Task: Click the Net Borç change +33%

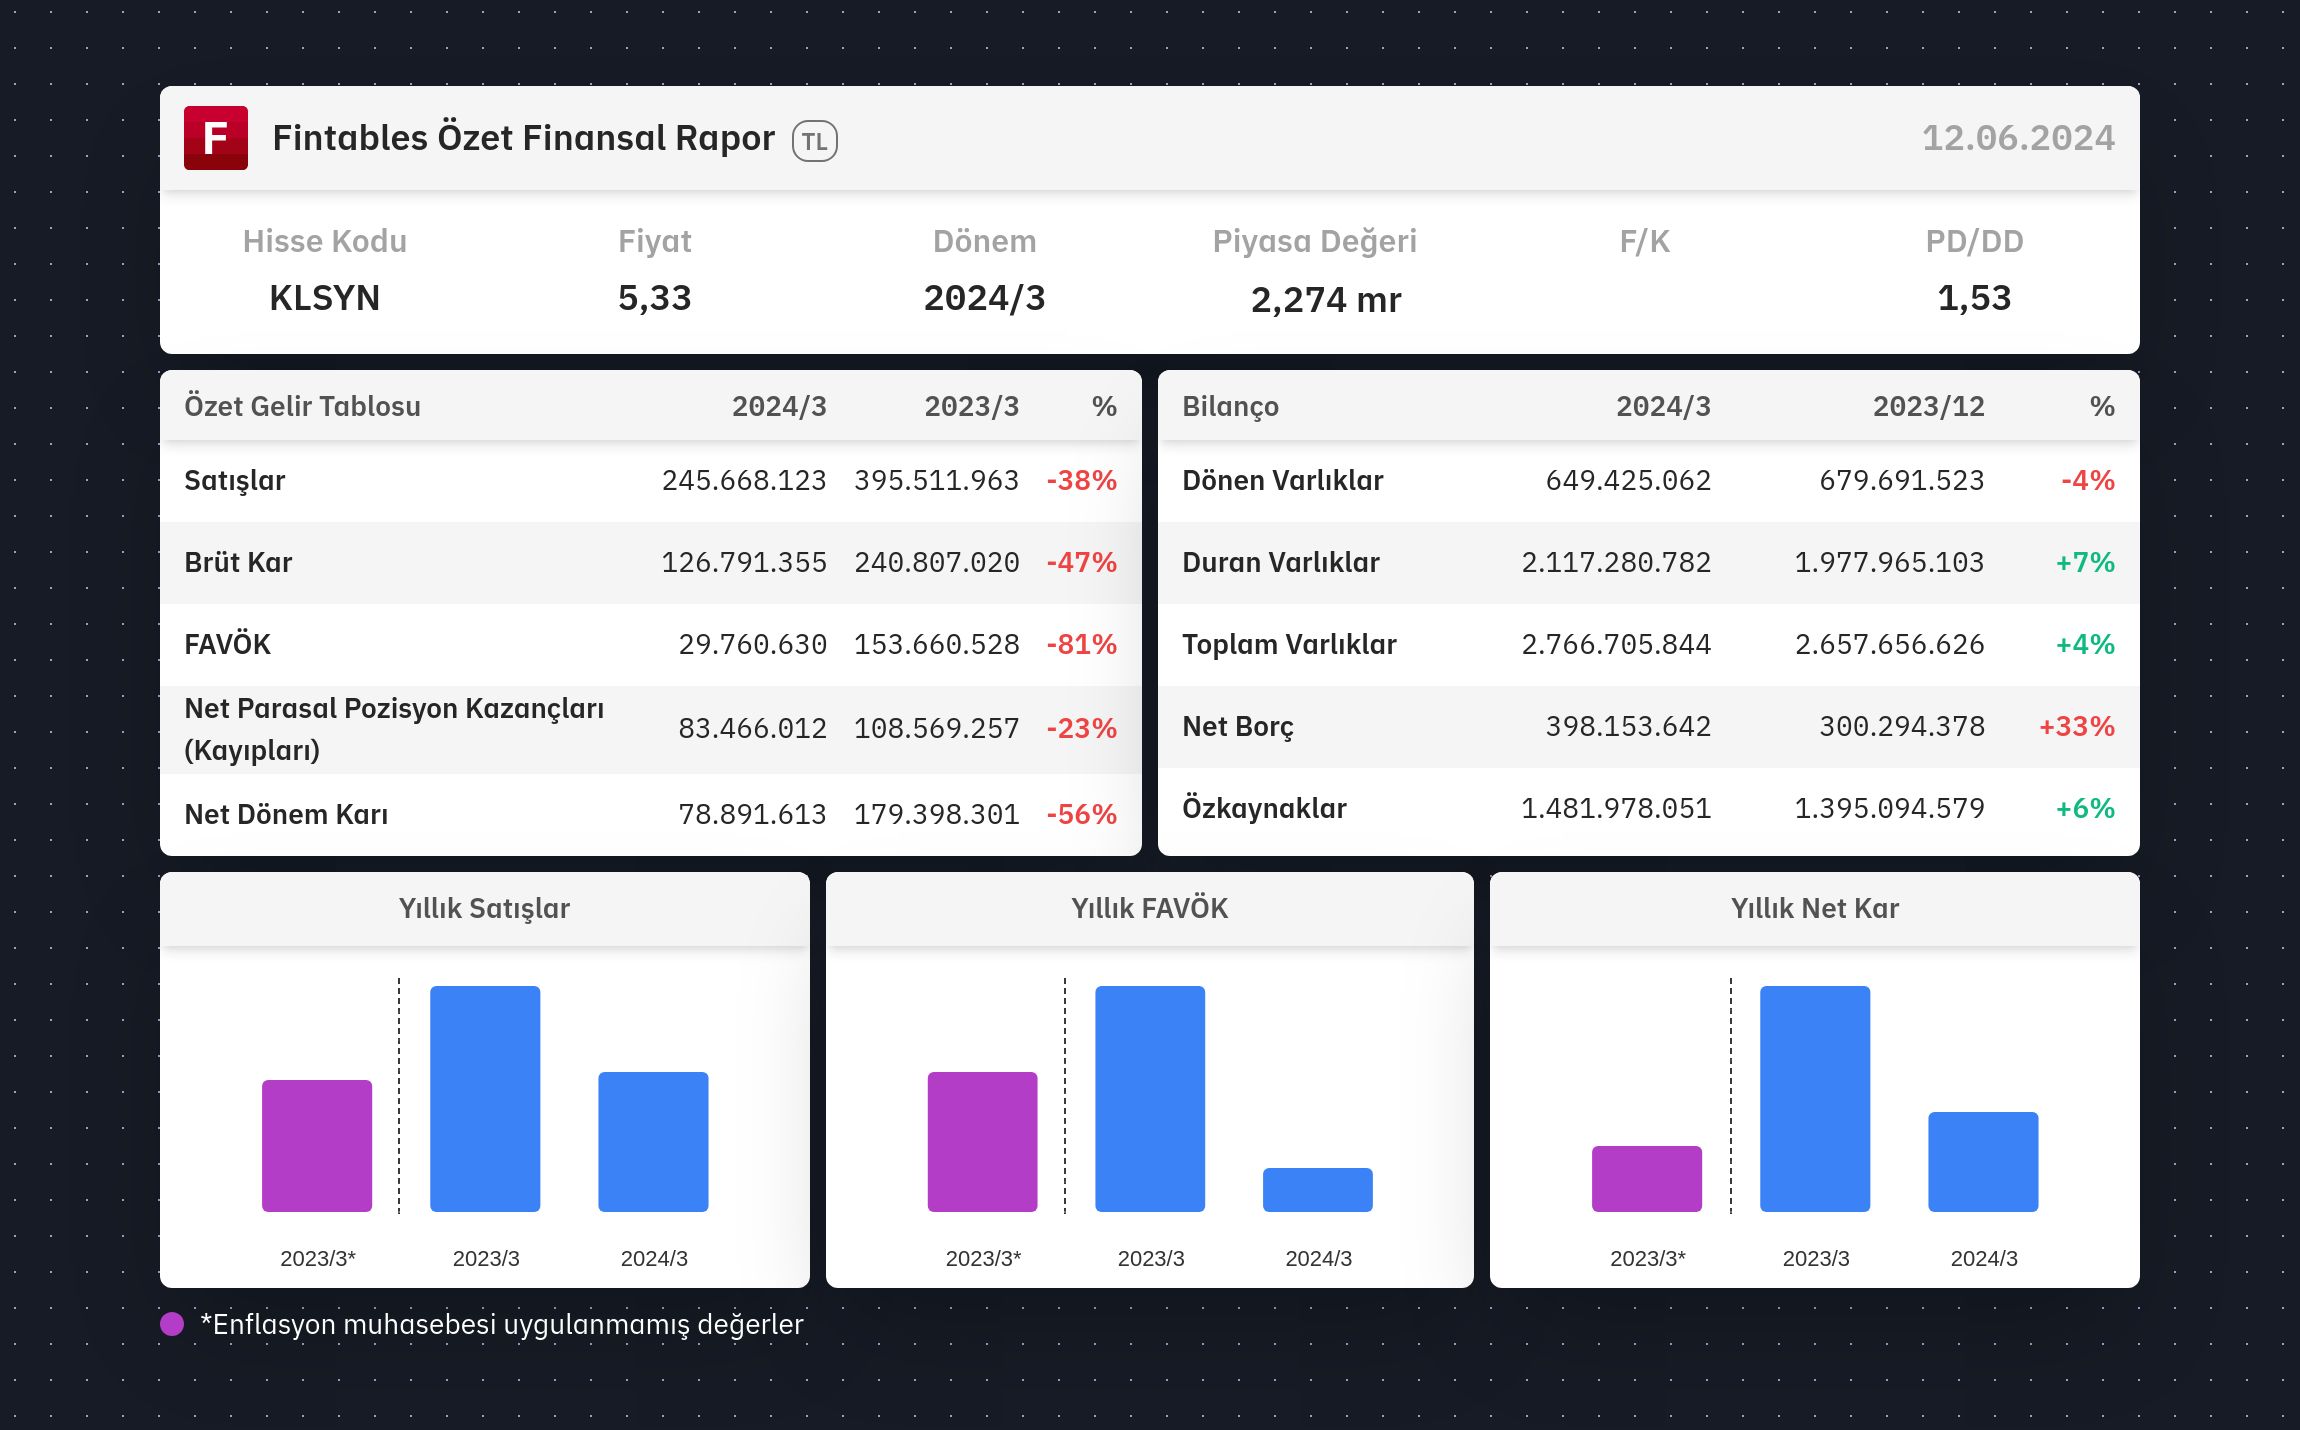Action: 2077,726
